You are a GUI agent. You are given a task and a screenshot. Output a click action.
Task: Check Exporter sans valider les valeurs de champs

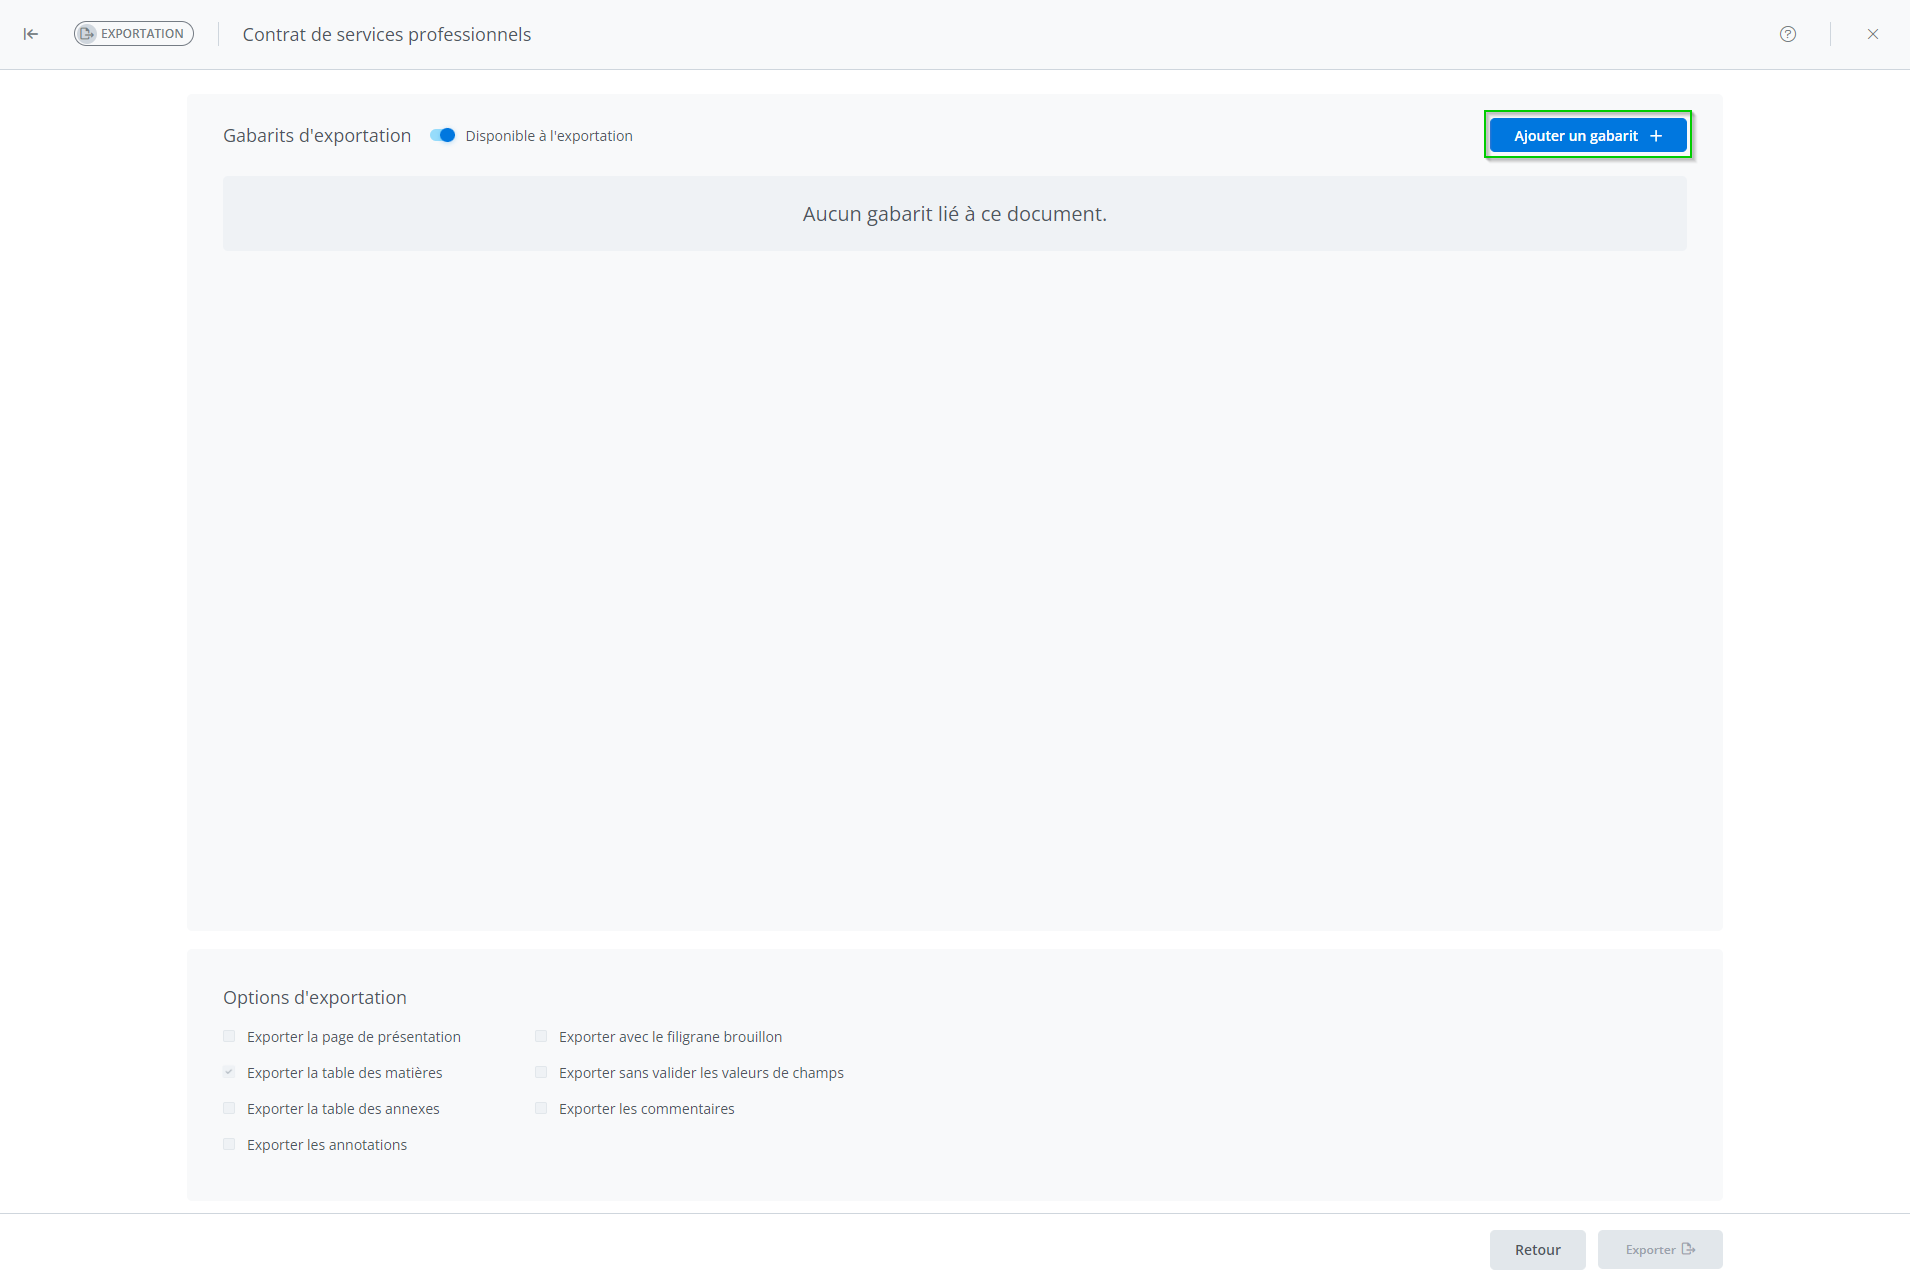tap(541, 1073)
